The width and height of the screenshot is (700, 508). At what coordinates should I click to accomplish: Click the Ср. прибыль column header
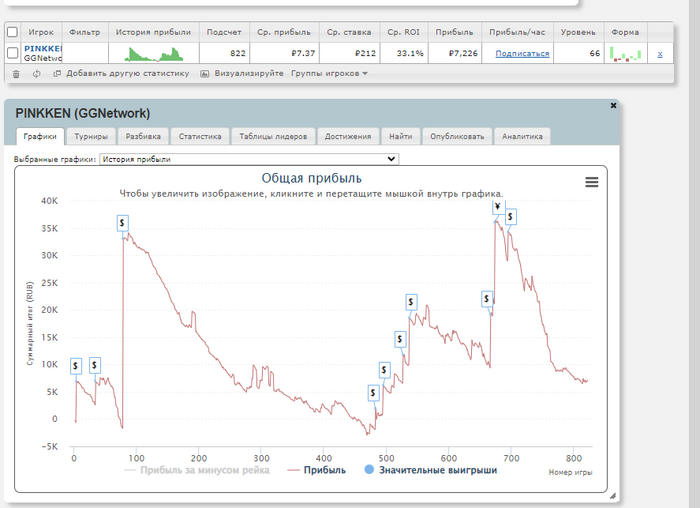click(x=284, y=32)
